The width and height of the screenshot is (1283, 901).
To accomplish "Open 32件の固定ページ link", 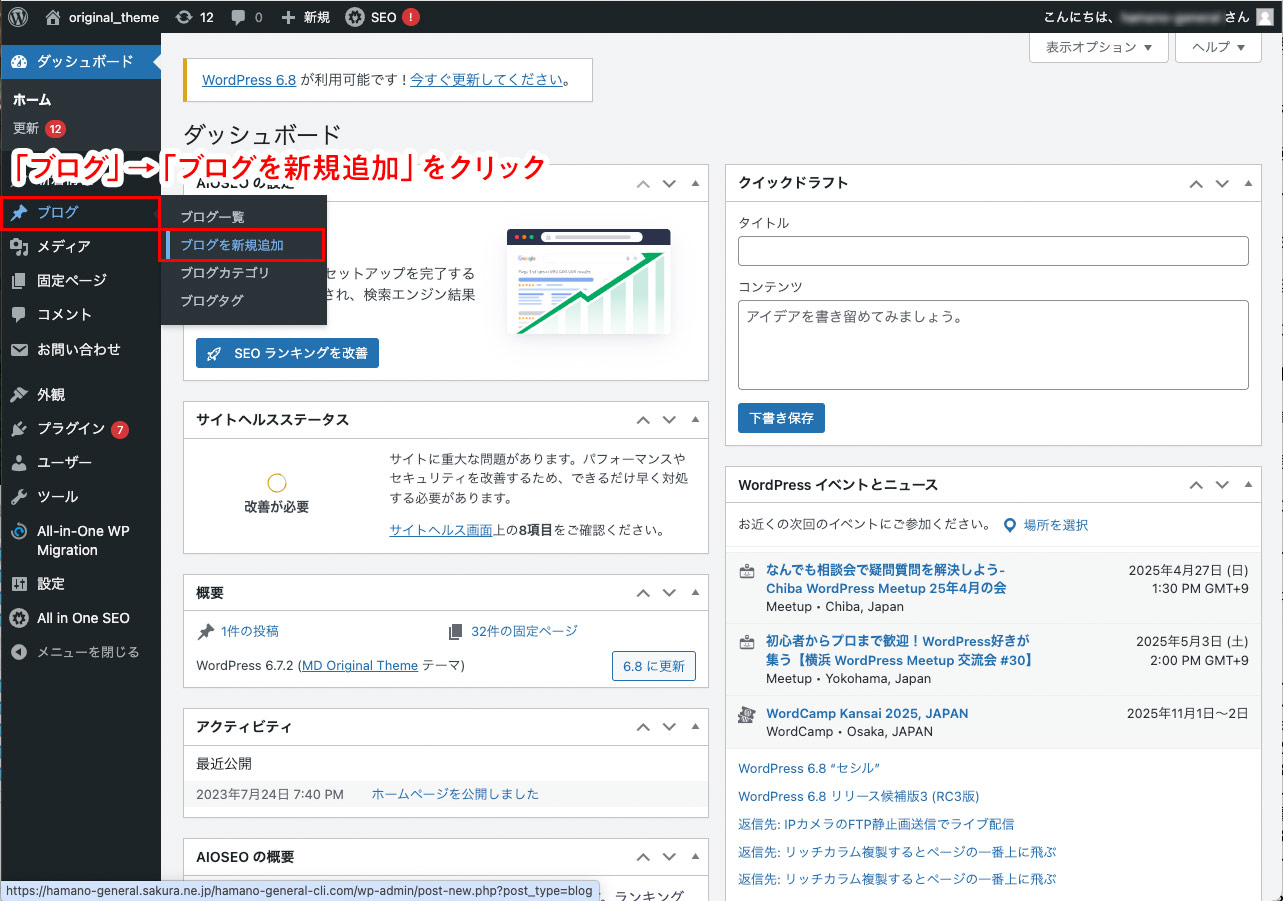I will [x=524, y=631].
